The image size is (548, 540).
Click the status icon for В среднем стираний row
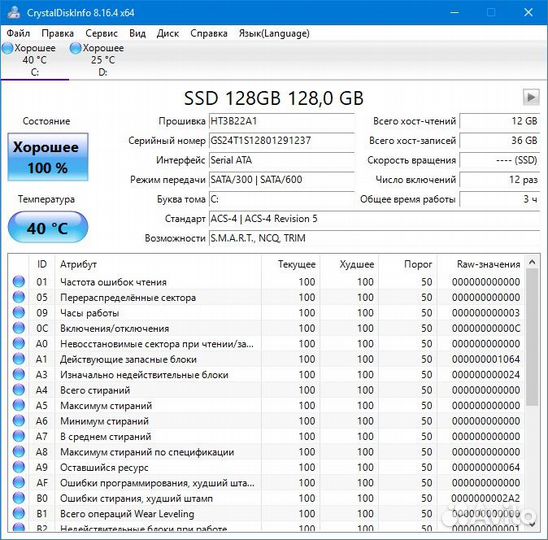[19, 436]
